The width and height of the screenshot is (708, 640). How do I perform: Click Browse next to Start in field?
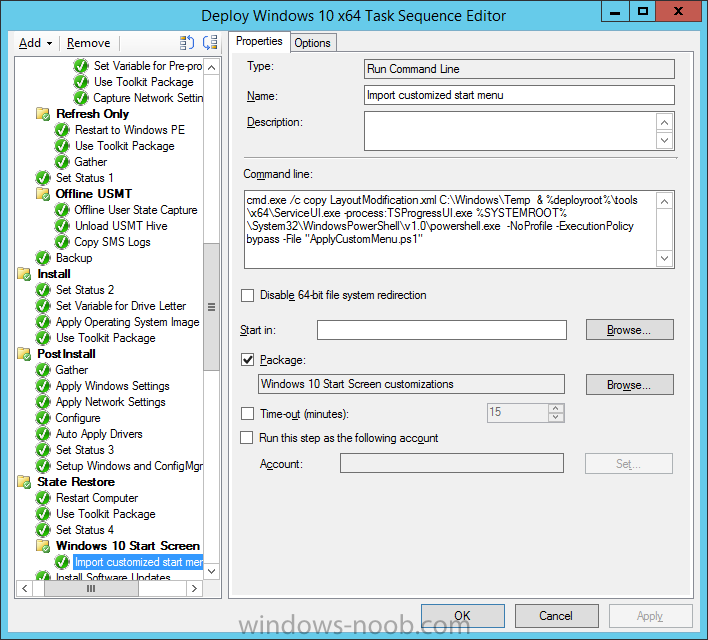(x=629, y=330)
